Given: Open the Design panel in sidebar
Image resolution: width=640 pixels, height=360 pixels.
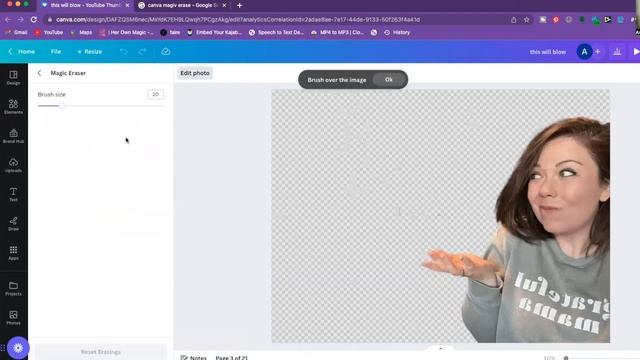Looking at the screenshot, I should 13,78.
